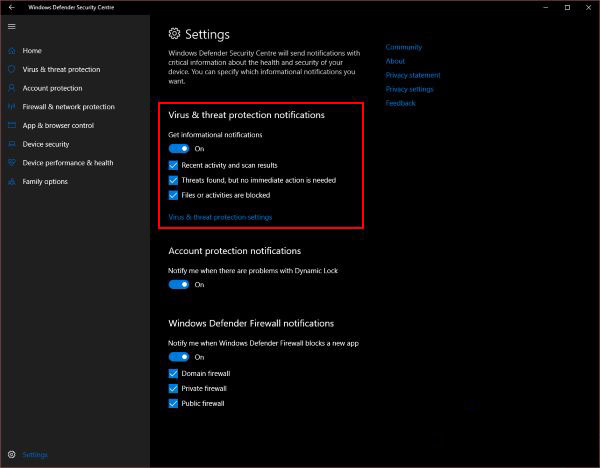Click the App & browser control icon

point(11,126)
